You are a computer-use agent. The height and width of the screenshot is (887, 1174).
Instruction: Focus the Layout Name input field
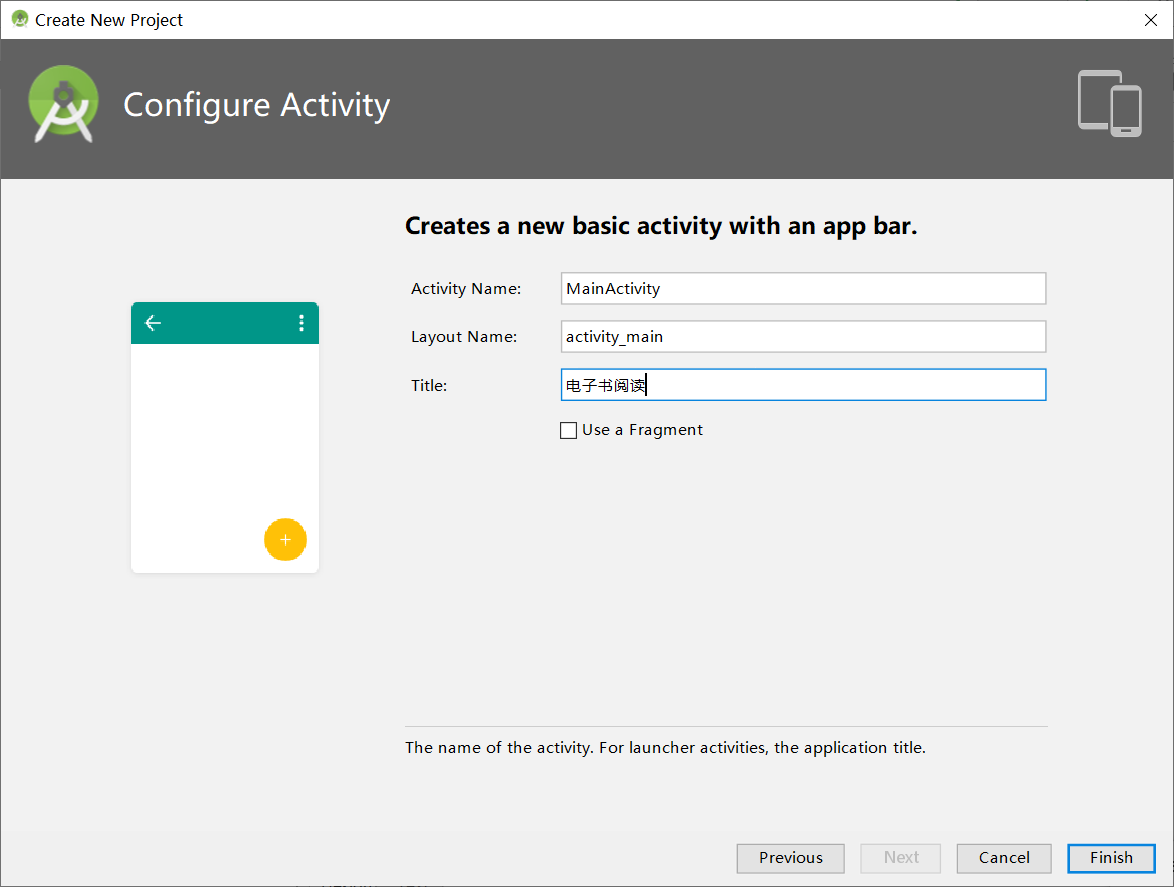click(803, 337)
